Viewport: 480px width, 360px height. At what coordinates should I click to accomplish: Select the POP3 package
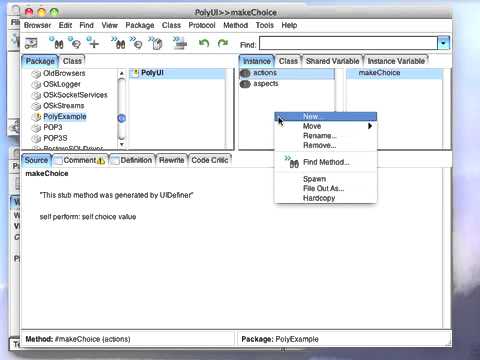pos(53,127)
